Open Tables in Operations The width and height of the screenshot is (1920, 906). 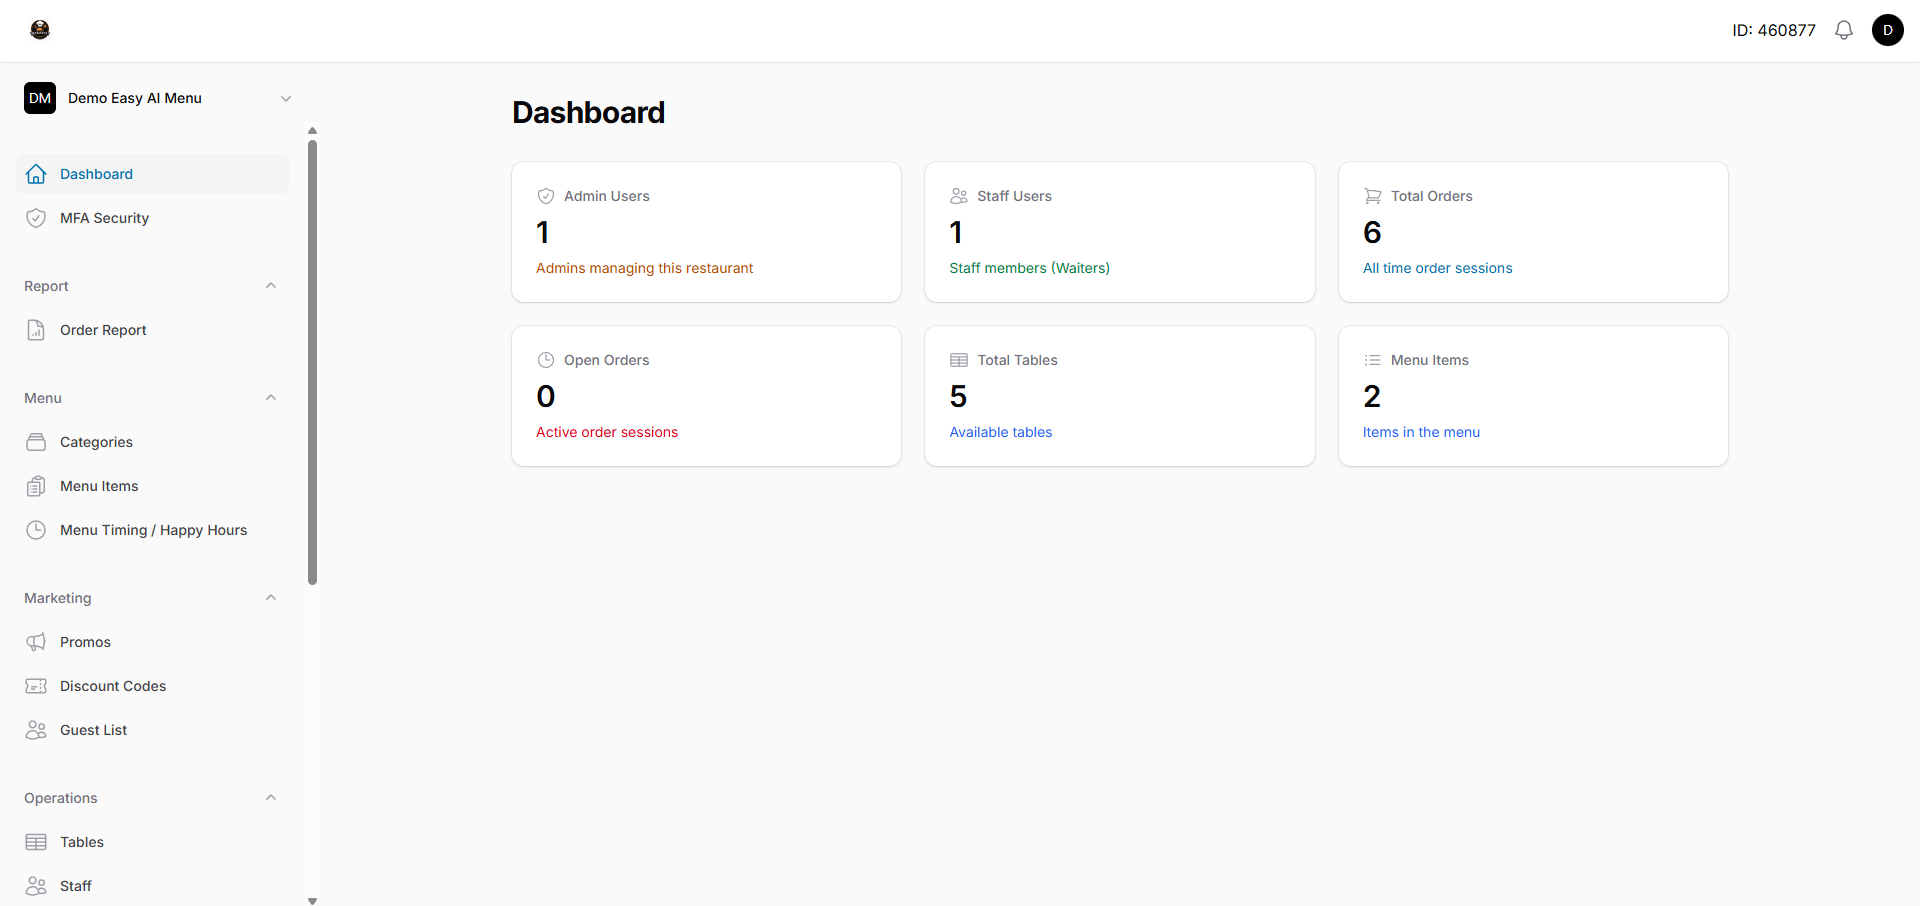(152, 842)
